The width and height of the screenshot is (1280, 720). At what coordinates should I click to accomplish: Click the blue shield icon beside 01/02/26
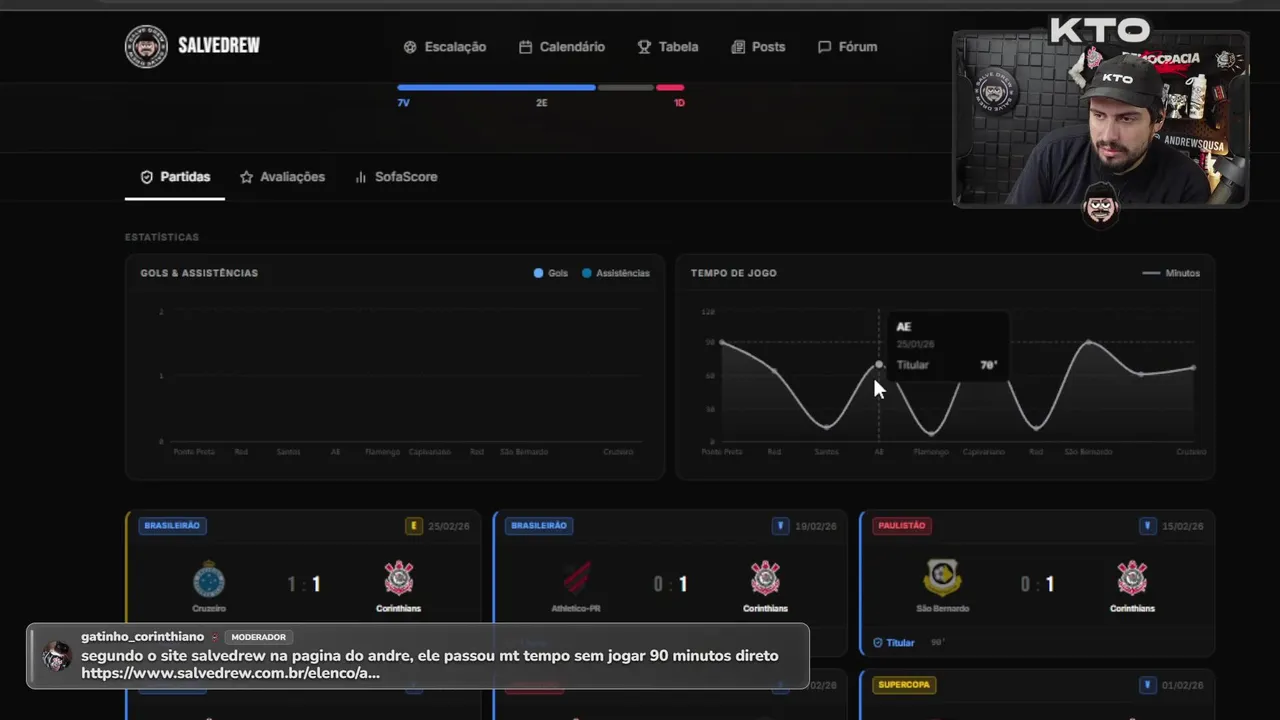1147,685
